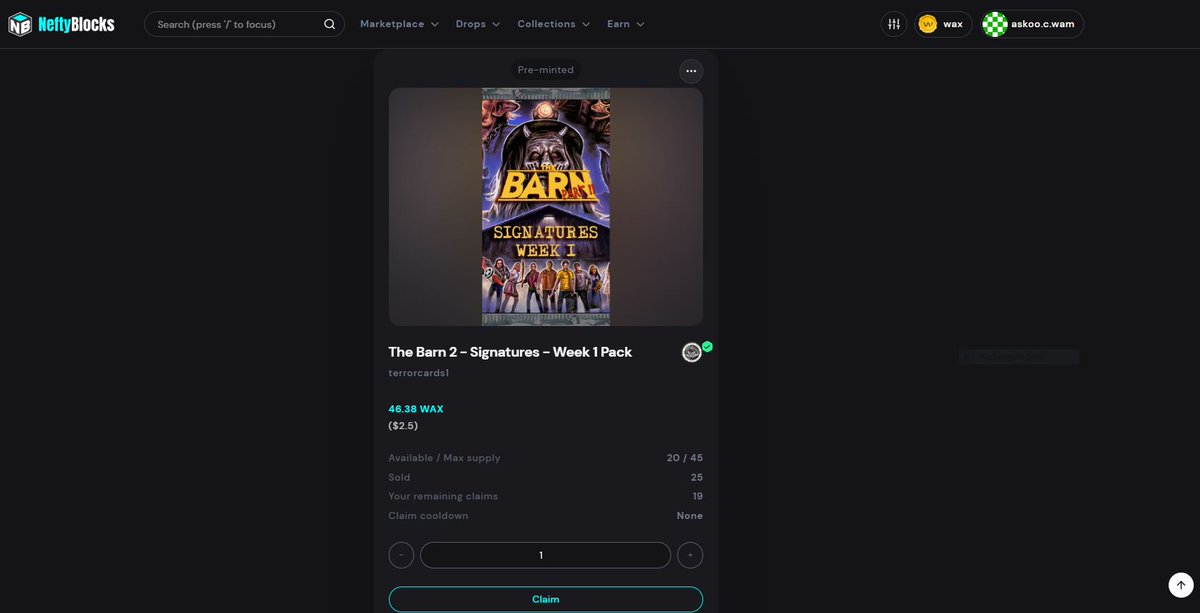Open the terrorcards1 collection link
Viewport: 1200px width, 613px height.
pos(419,373)
